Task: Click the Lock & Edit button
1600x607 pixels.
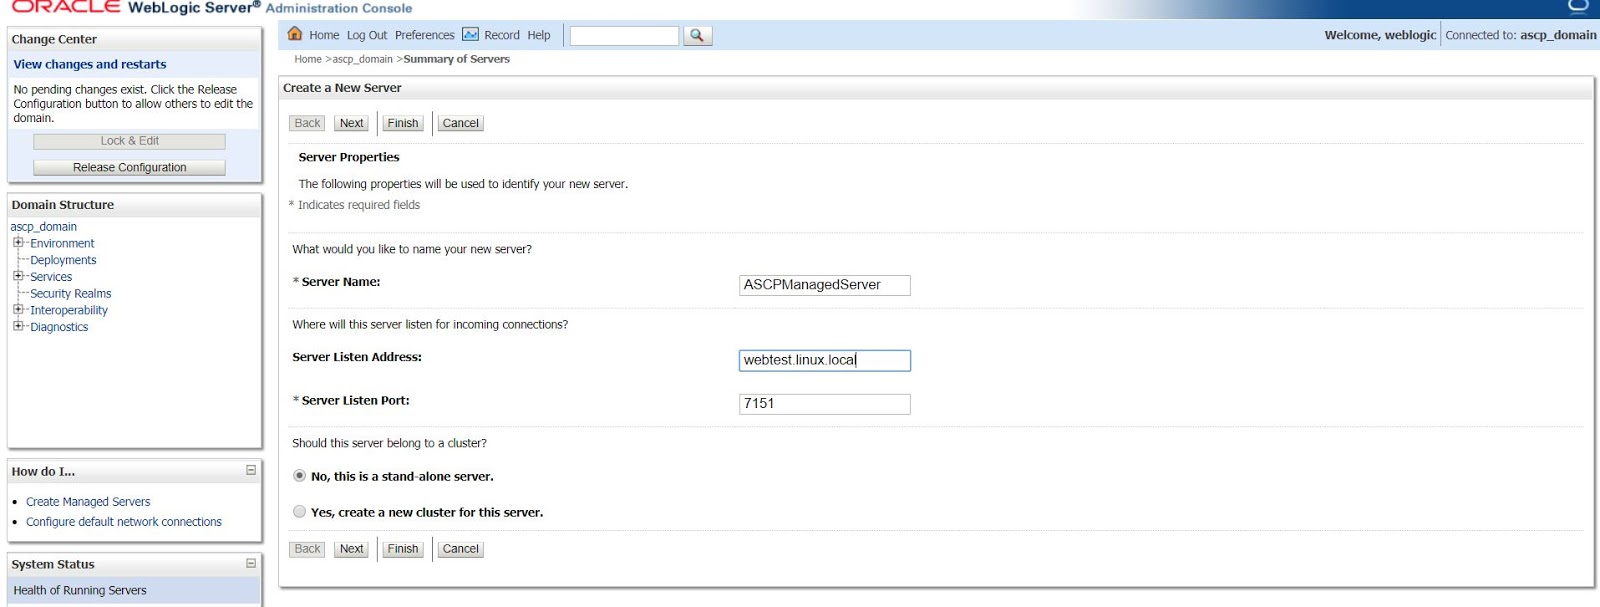Action: point(129,141)
